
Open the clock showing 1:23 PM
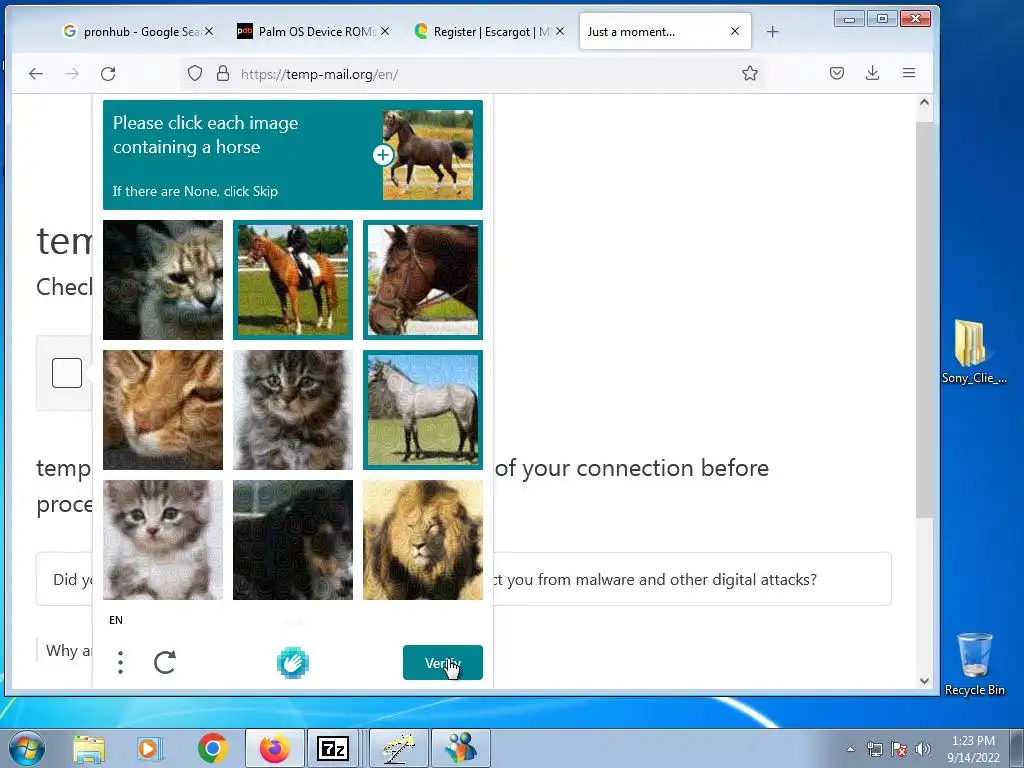pos(973,749)
